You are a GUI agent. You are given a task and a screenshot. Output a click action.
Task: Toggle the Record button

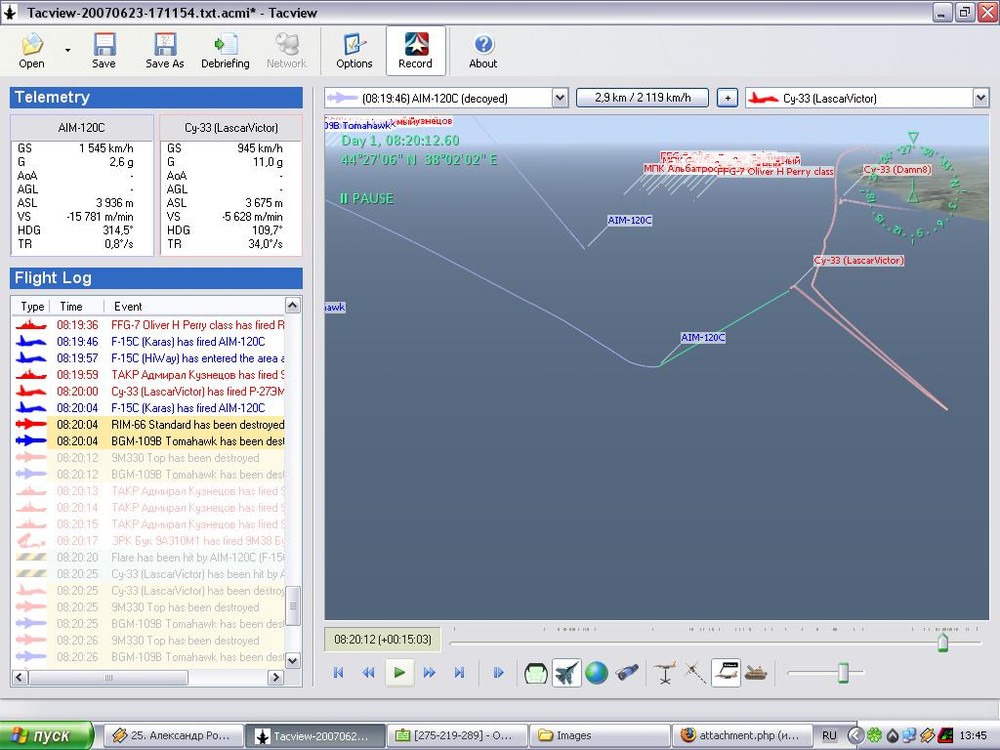point(415,51)
